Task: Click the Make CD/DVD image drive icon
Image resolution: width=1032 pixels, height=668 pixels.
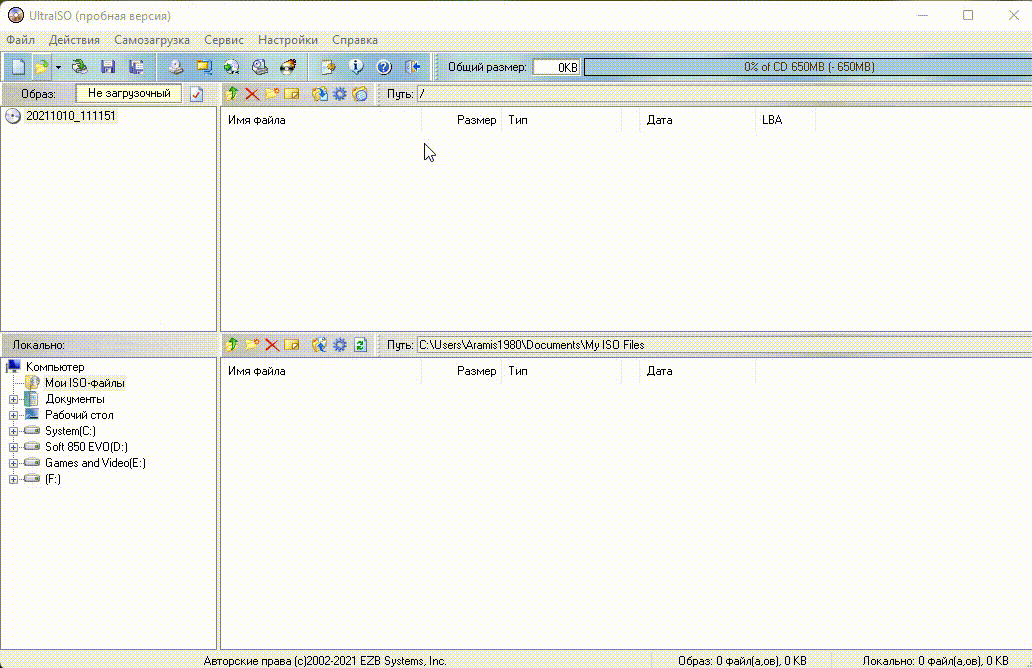Action: tap(175, 66)
